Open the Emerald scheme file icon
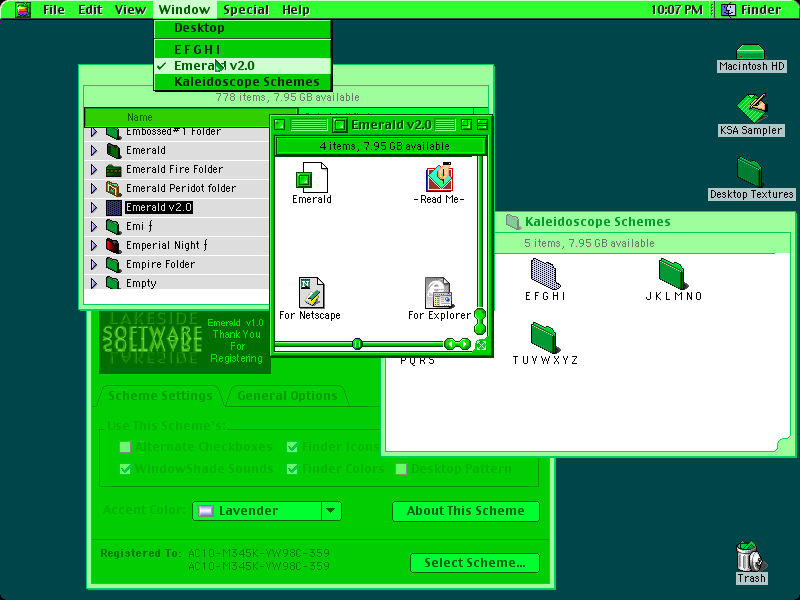The image size is (800, 600). [312, 177]
